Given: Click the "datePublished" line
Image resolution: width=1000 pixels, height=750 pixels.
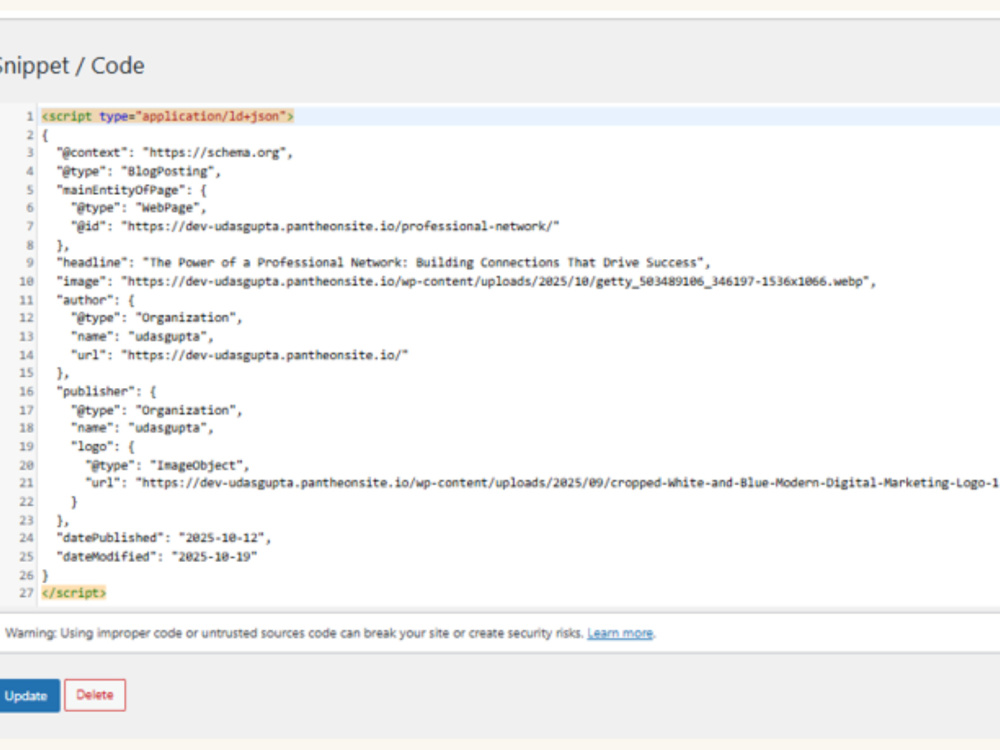Looking at the screenshot, I should [x=164, y=538].
